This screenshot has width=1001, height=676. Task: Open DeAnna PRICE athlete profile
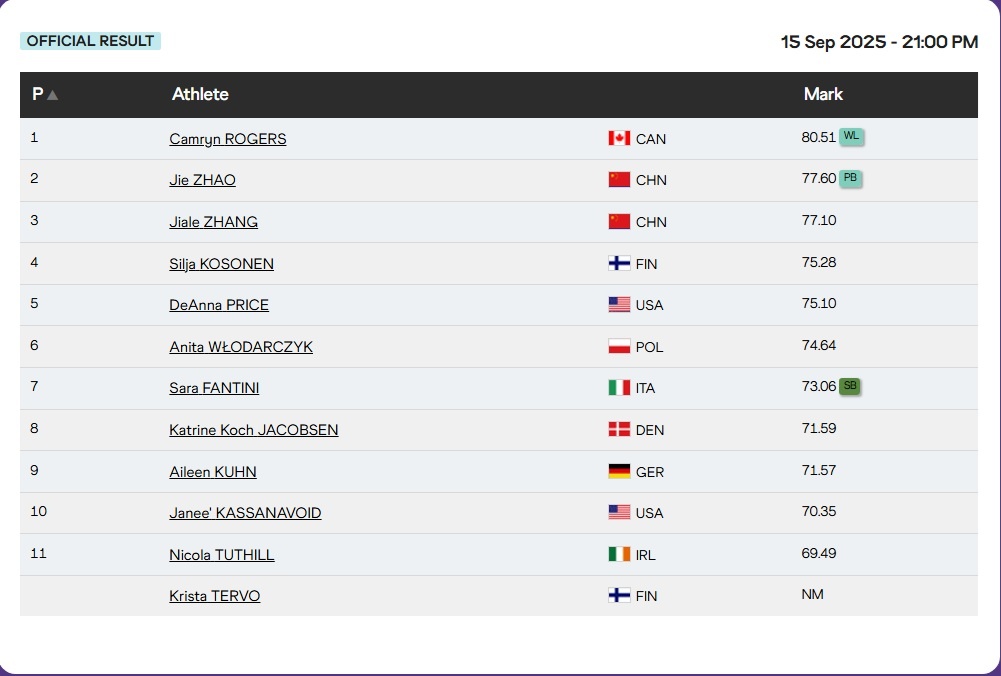tap(219, 305)
